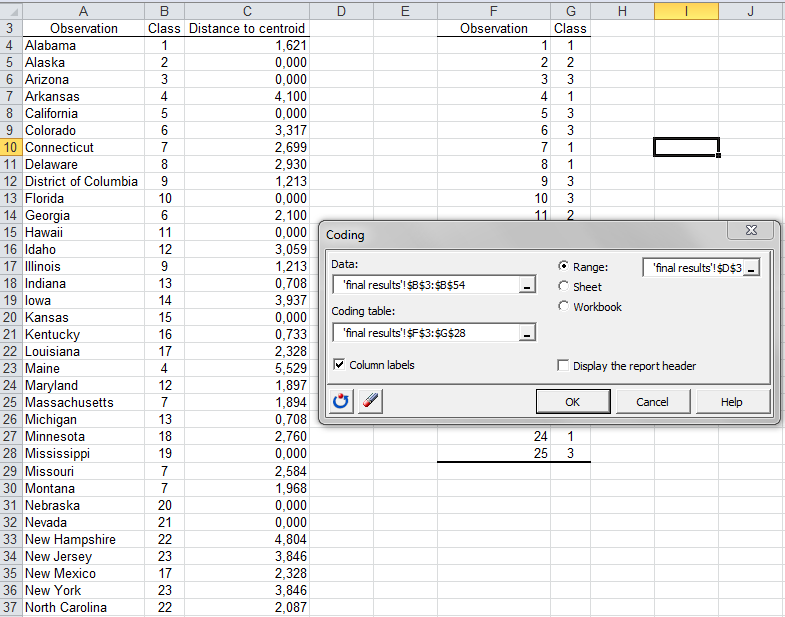Click the cell containing District of Columbia

pos(84,181)
